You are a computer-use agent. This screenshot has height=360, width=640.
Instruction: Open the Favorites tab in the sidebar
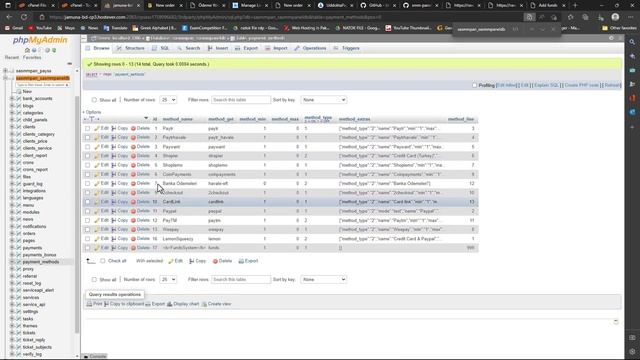[32, 58]
